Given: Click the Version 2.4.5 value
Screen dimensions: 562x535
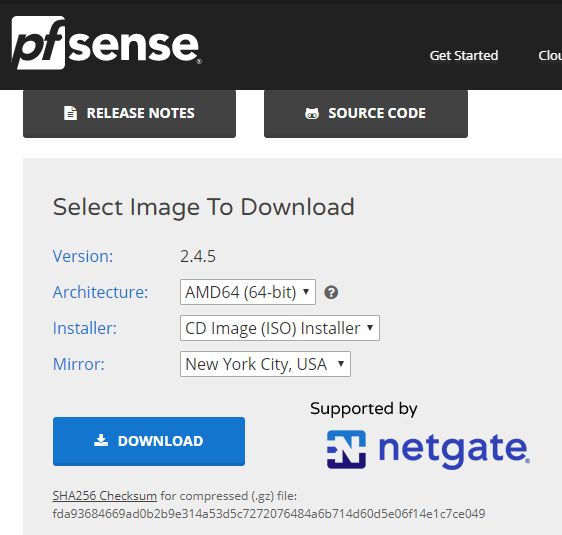Looking at the screenshot, I should pyautogui.click(x=198, y=256).
